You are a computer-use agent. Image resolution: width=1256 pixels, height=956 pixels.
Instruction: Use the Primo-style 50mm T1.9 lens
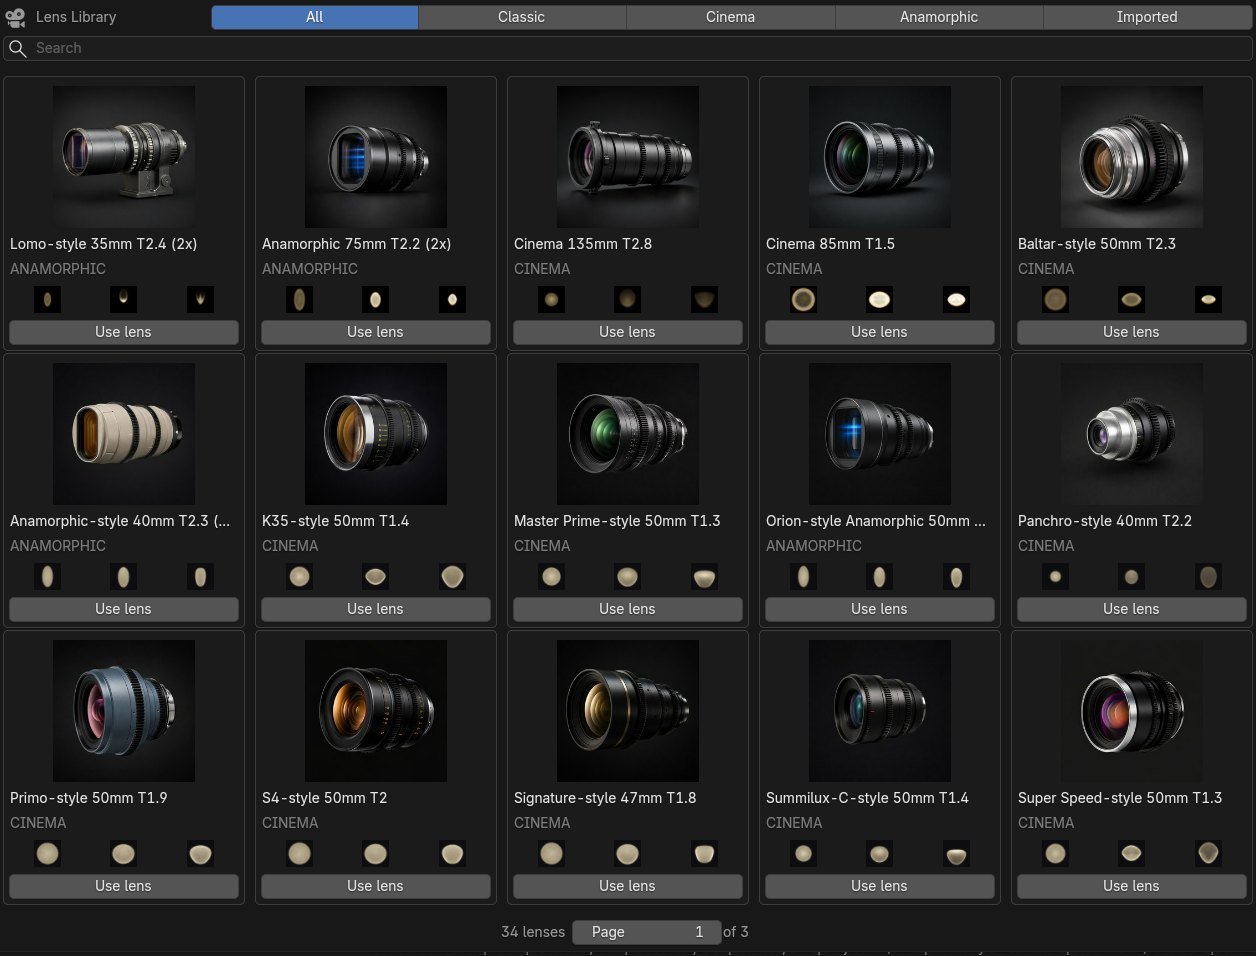[x=124, y=886]
